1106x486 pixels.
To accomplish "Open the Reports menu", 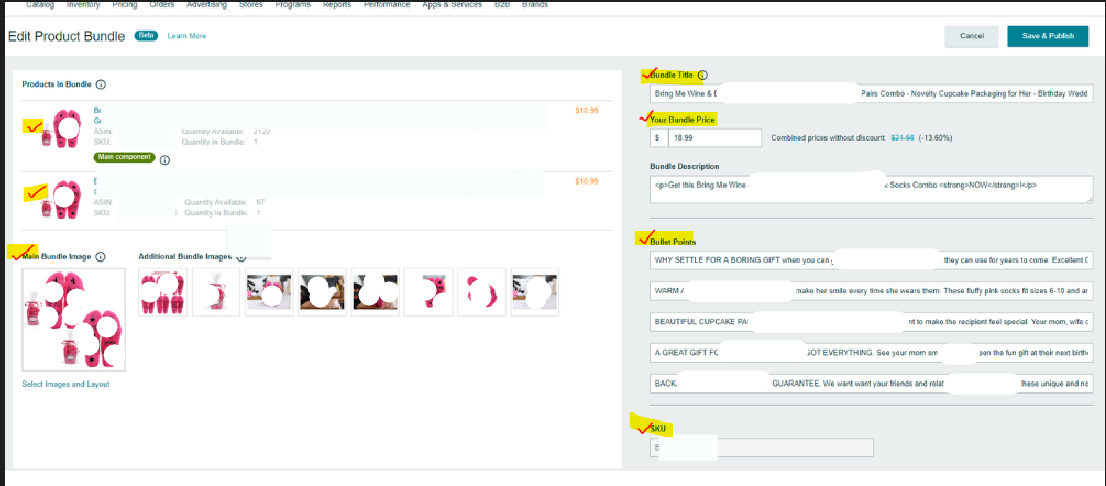I will tap(337, 4).
